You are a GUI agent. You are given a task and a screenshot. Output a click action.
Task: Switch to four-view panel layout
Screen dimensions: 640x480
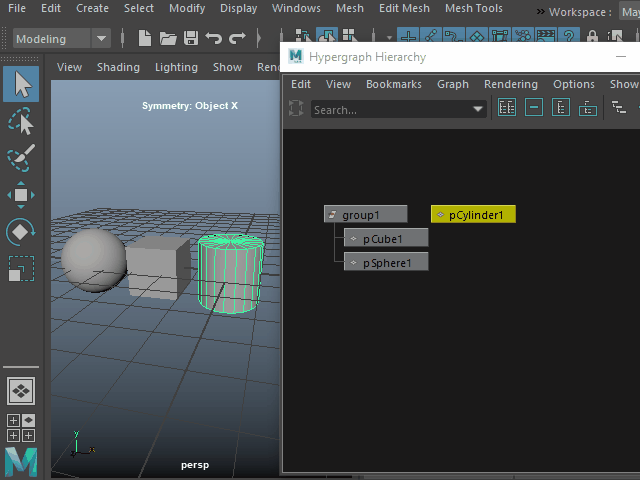21,428
